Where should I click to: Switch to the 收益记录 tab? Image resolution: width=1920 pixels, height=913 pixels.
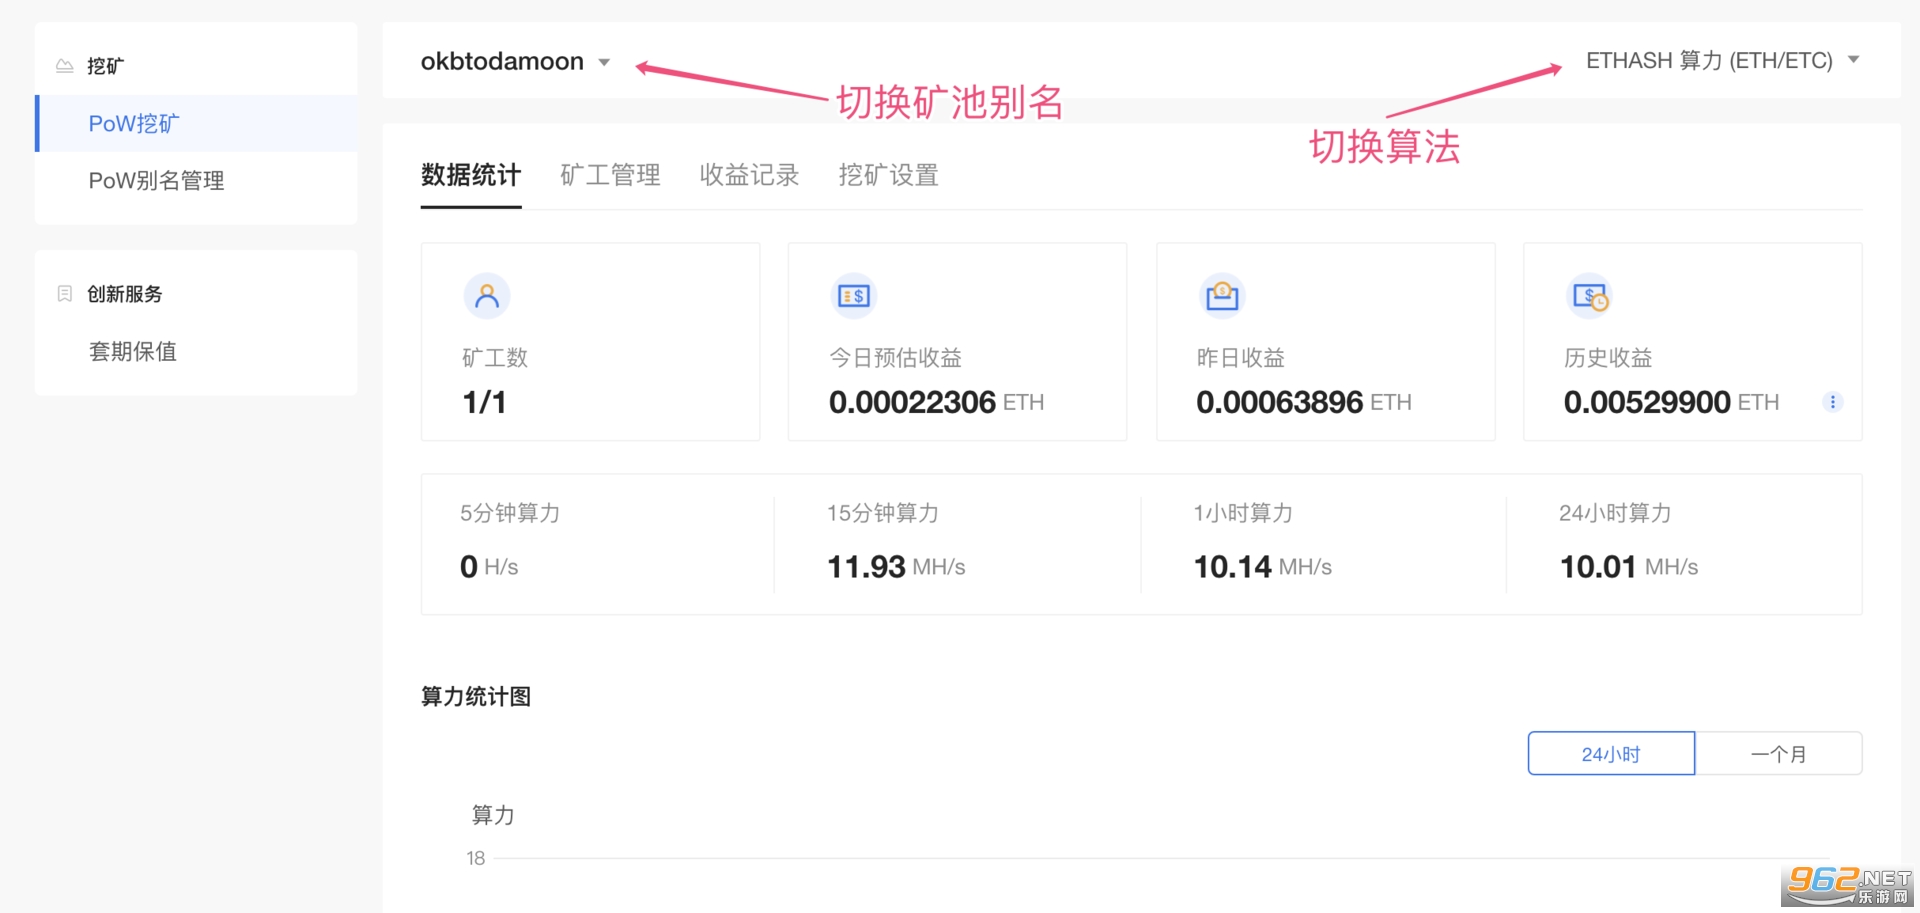pos(749,176)
